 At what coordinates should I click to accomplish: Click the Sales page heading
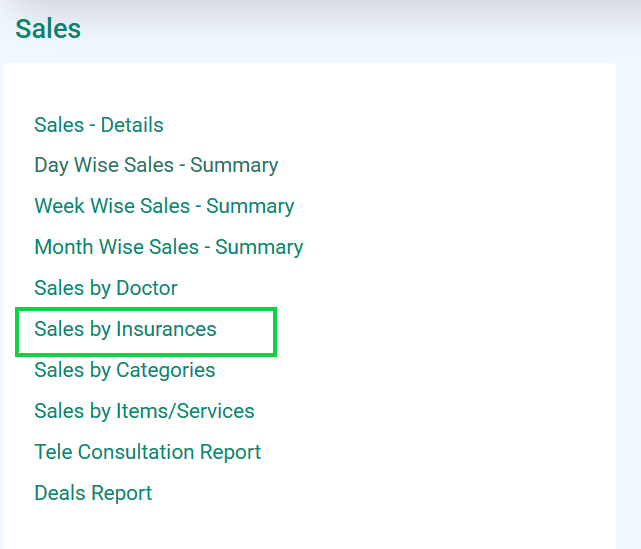tap(48, 29)
